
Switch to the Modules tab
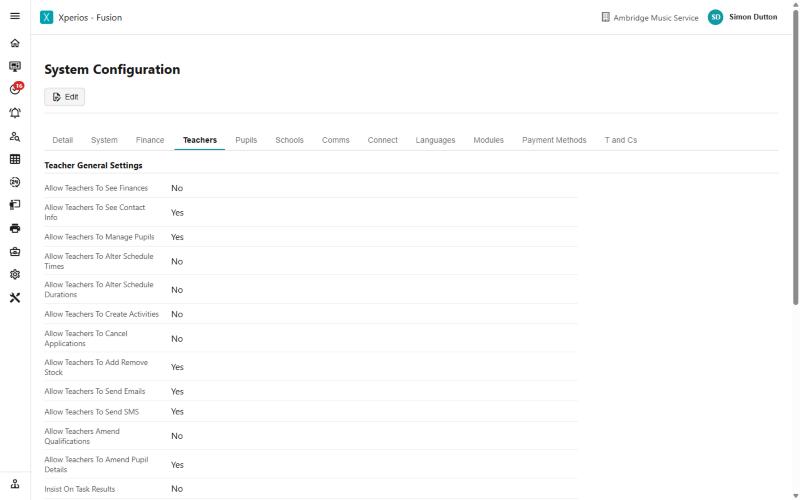pyautogui.click(x=488, y=140)
